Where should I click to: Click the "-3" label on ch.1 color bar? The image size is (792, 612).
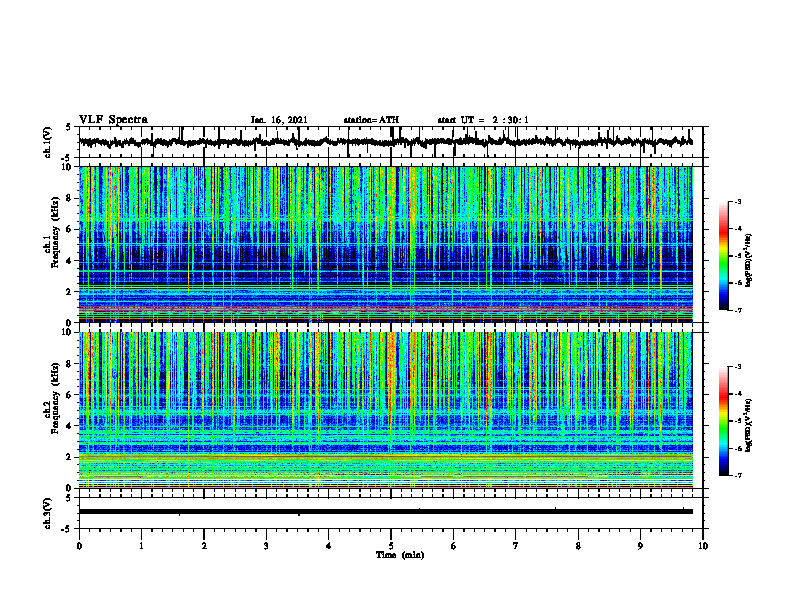[x=737, y=202]
